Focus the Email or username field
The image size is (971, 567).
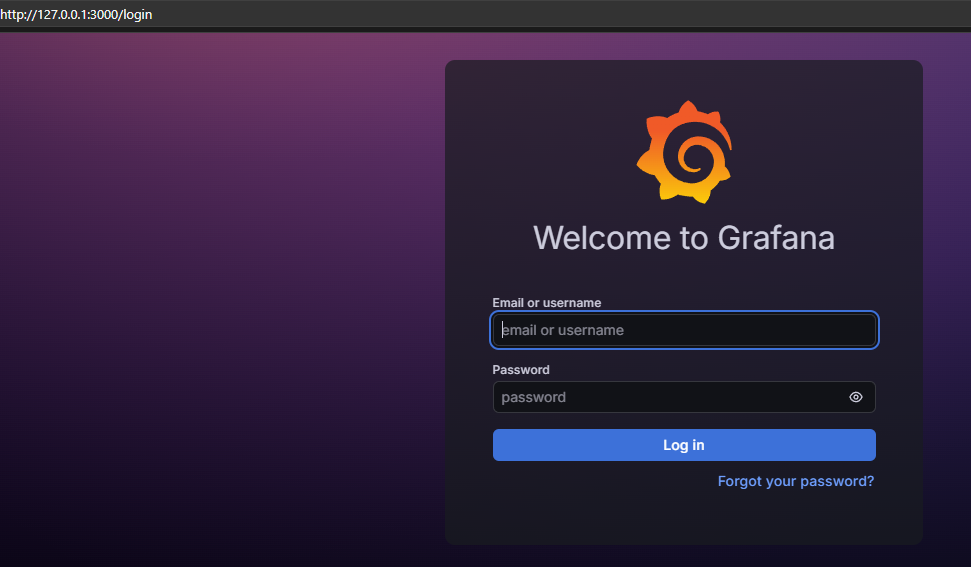[x=684, y=330]
